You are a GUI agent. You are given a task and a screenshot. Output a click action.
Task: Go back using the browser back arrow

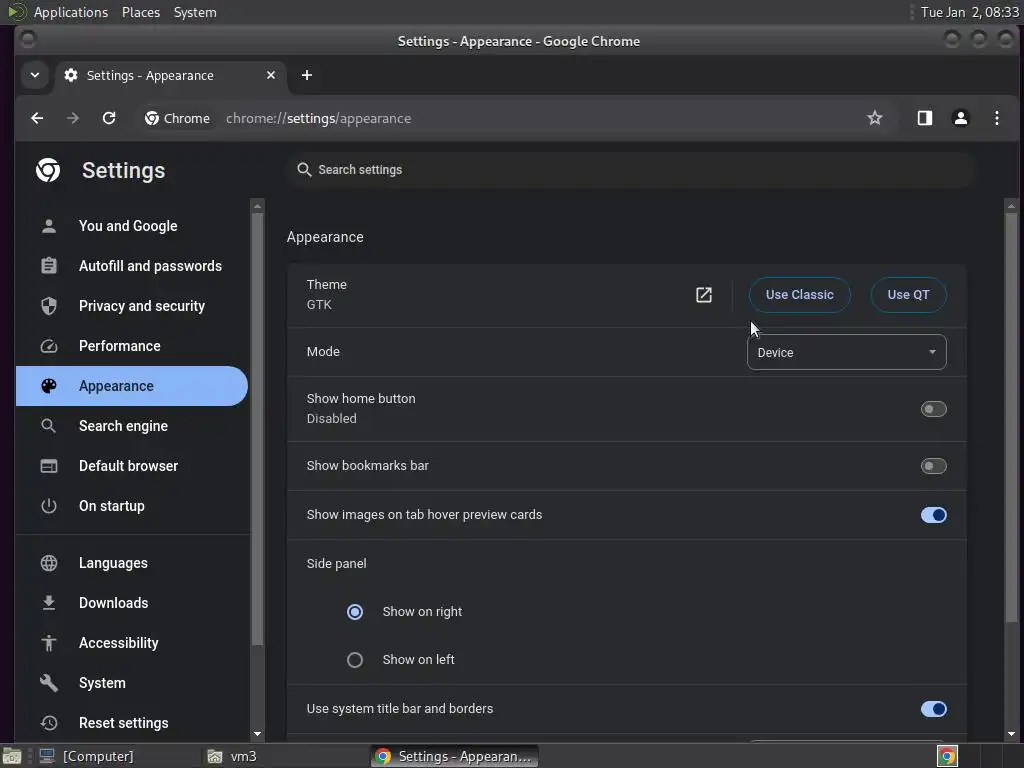click(37, 118)
